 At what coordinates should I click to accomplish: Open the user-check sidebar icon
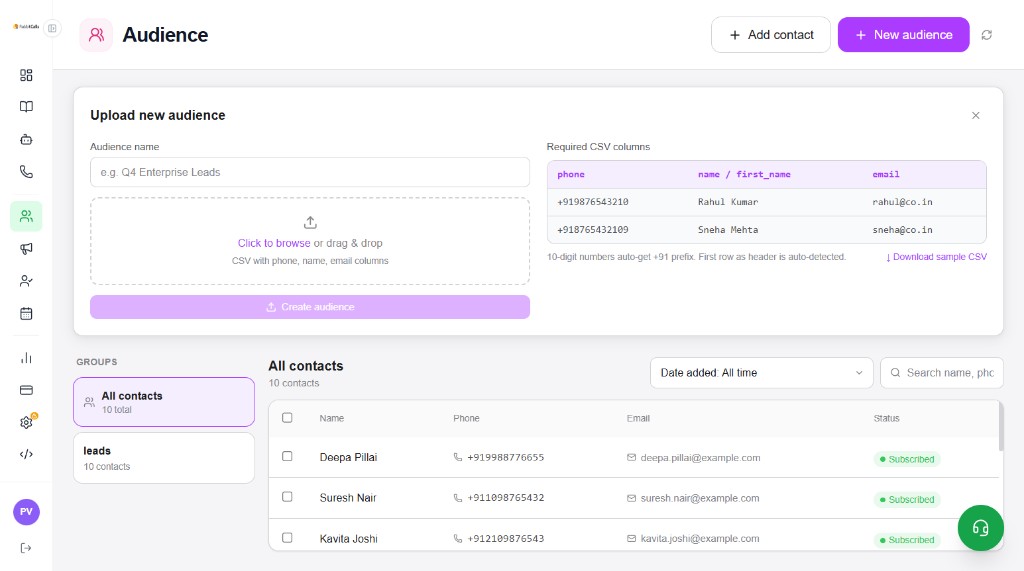point(26,281)
